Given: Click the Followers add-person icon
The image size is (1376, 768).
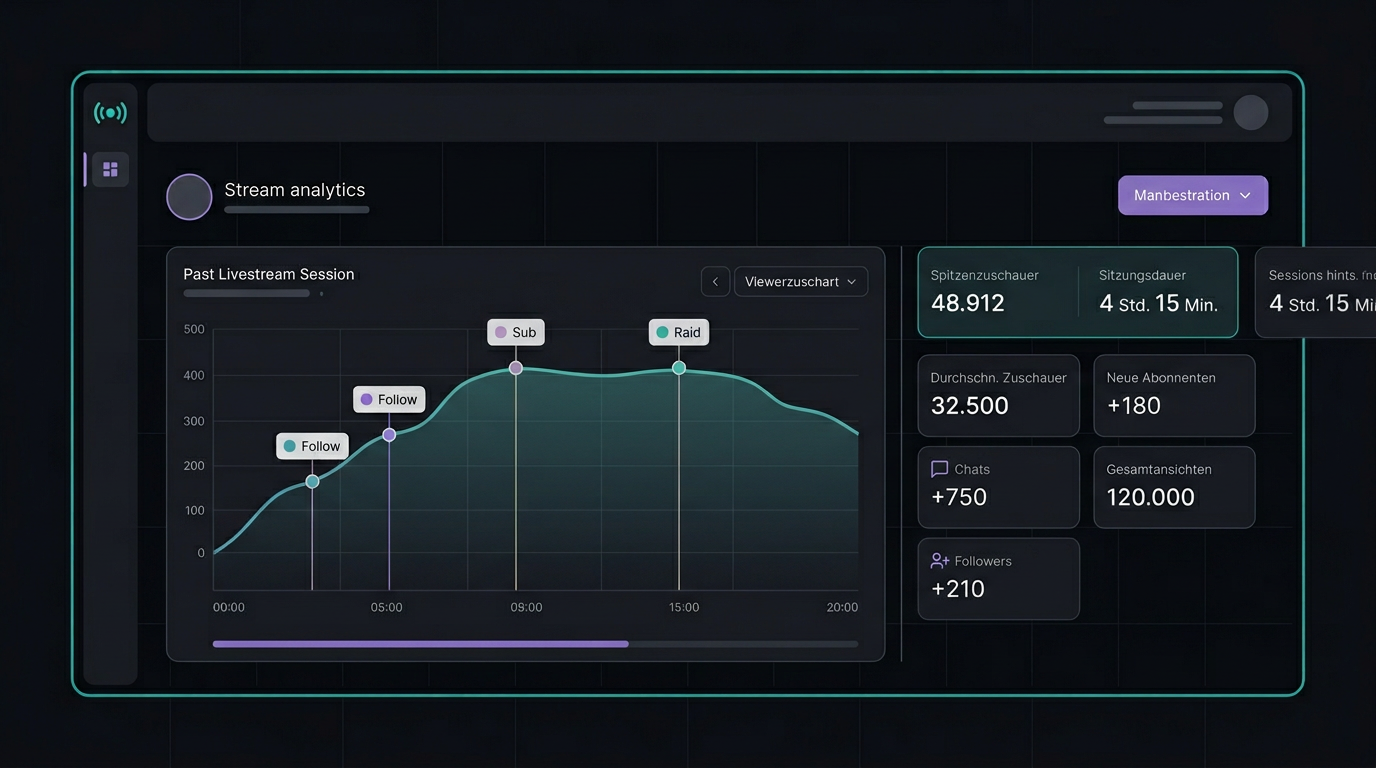Looking at the screenshot, I should 940,560.
